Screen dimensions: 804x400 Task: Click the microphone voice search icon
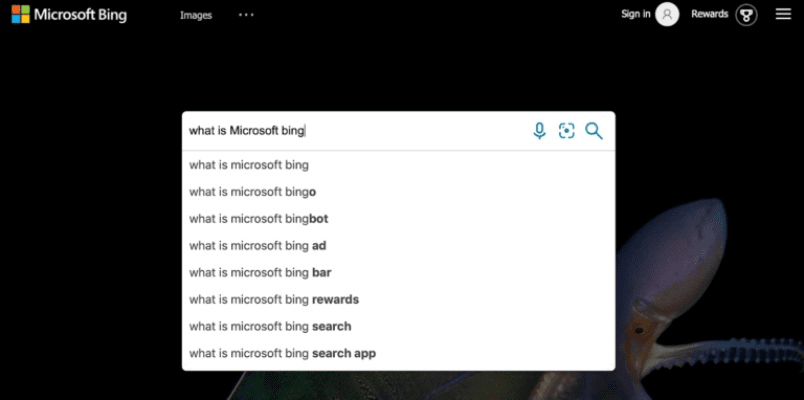pyautogui.click(x=539, y=131)
